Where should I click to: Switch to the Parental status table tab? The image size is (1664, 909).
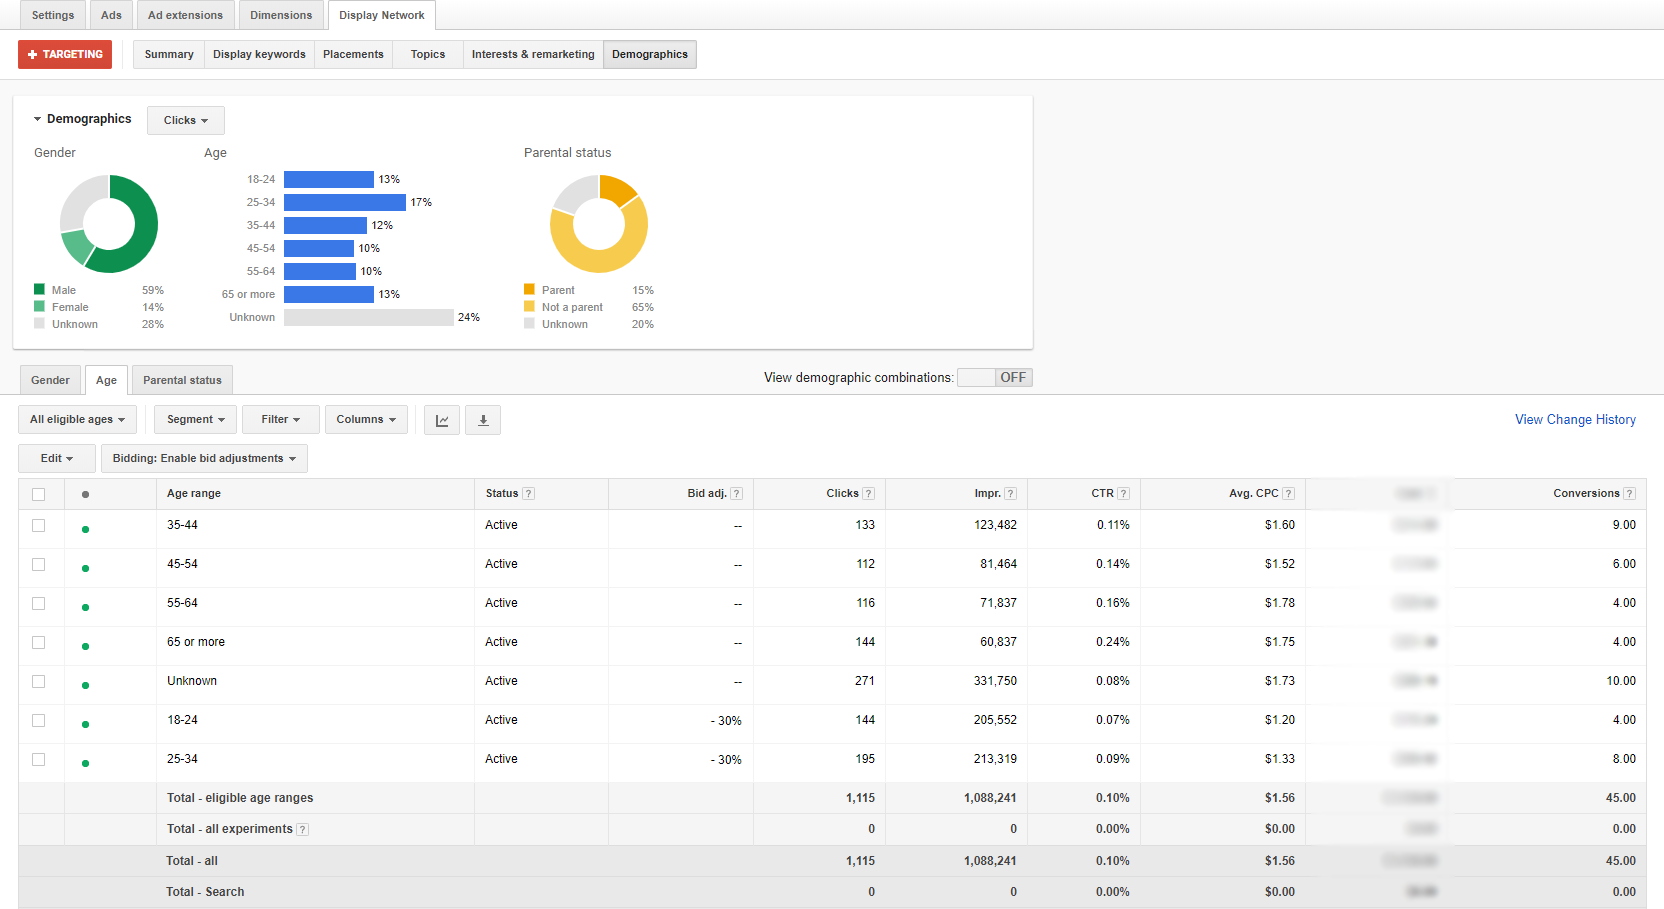182,380
